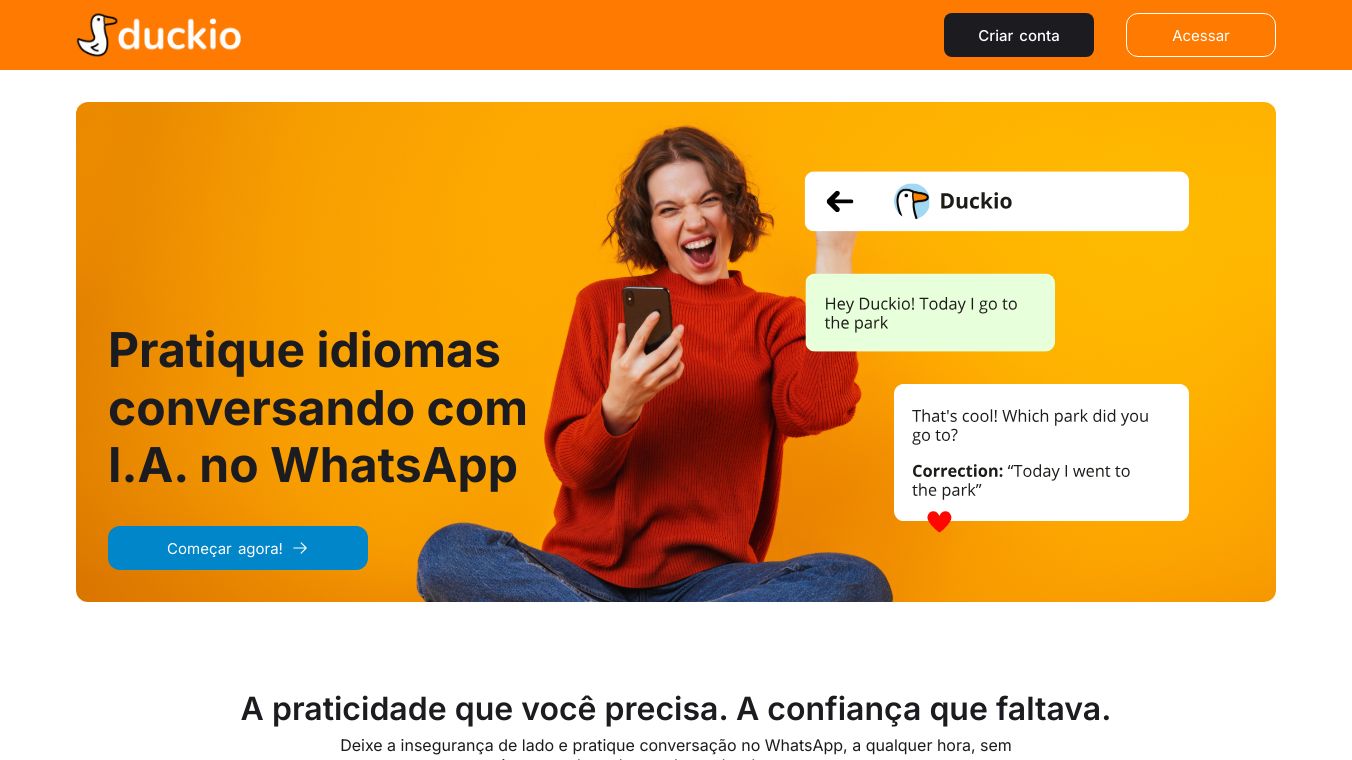Viewport: 1352px width, 760px height.
Task: Select the Acessar button
Action: tap(1201, 35)
